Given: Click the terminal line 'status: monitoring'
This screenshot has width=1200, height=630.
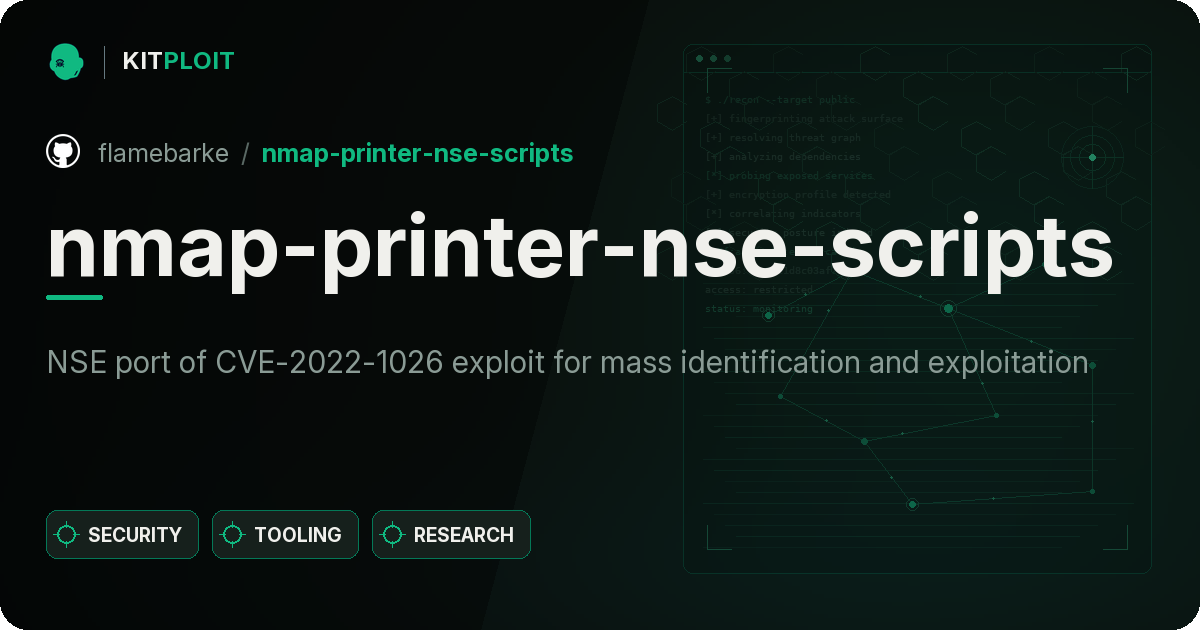Looking at the screenshot, I should pyautogui.click(x=759, y=309).
